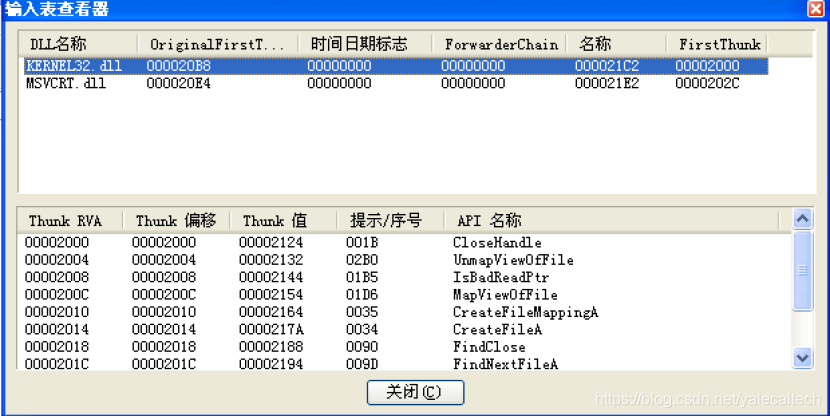Click the API 名称 column header

click(x=611, y=220)
